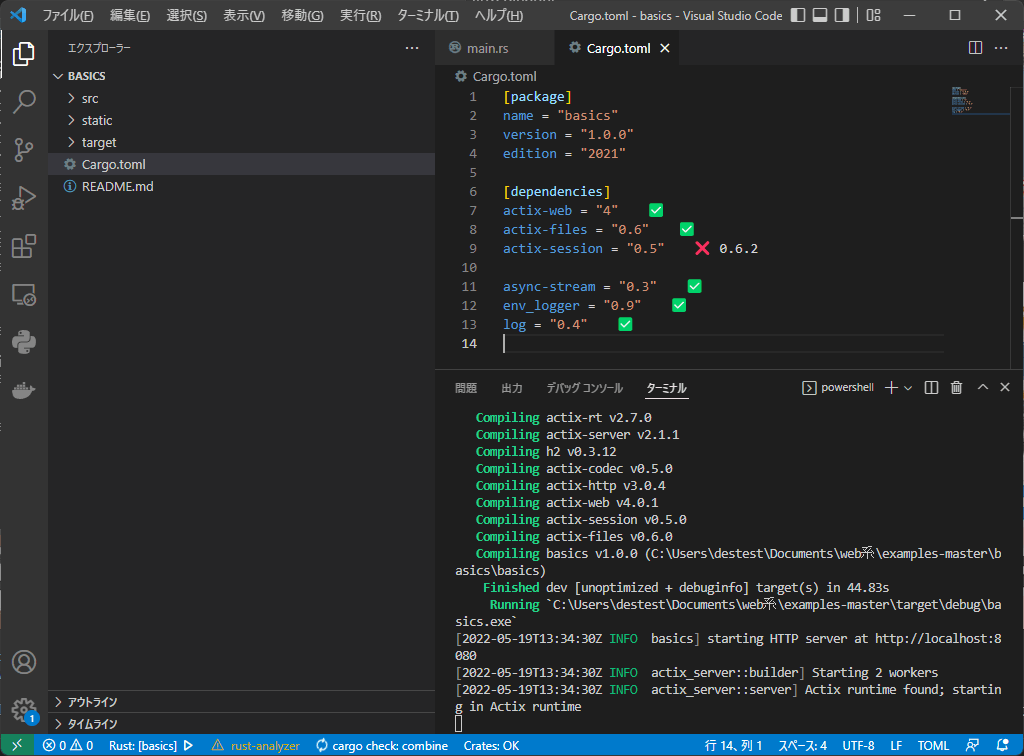Split the editor right

(975, 48)
